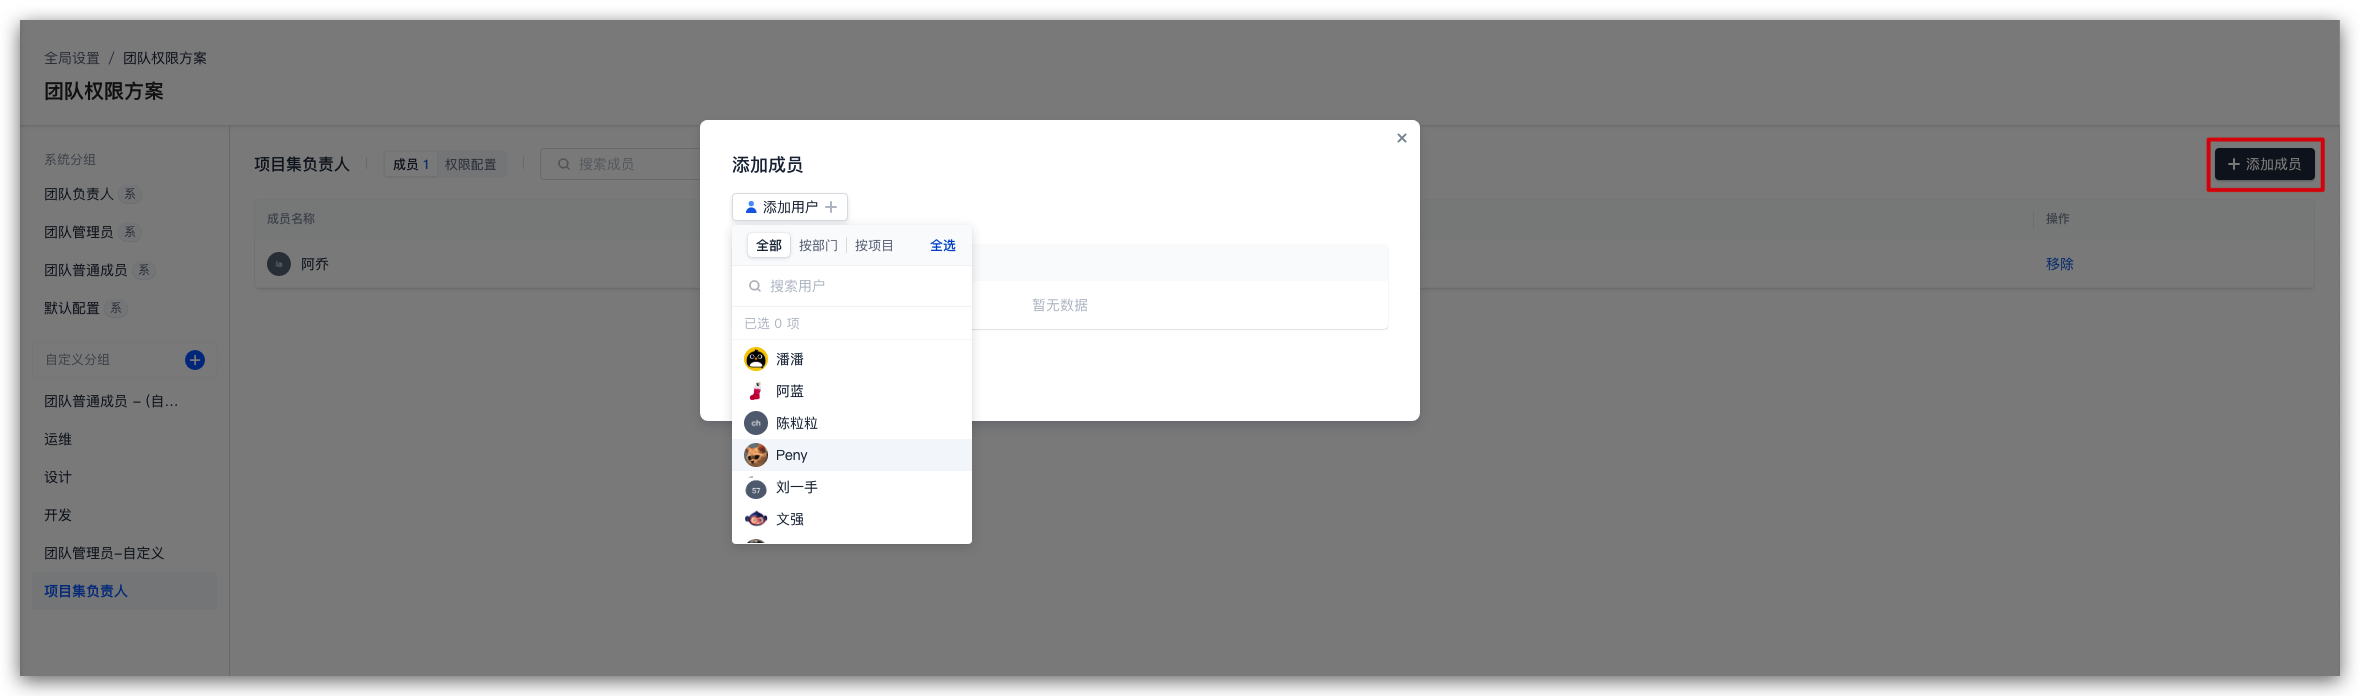Viewport: 2360px width, 696px height.
Task: Click 团队权限方案 in the breadcrumb
Action: coord(165,58)
